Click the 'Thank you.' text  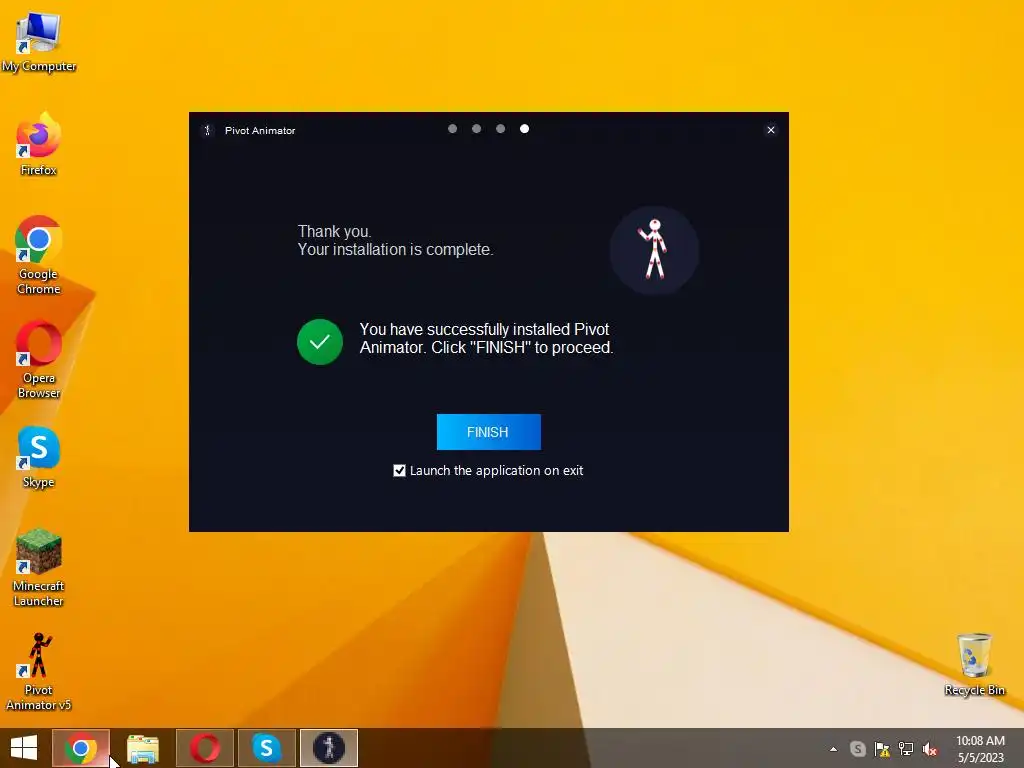334,231
